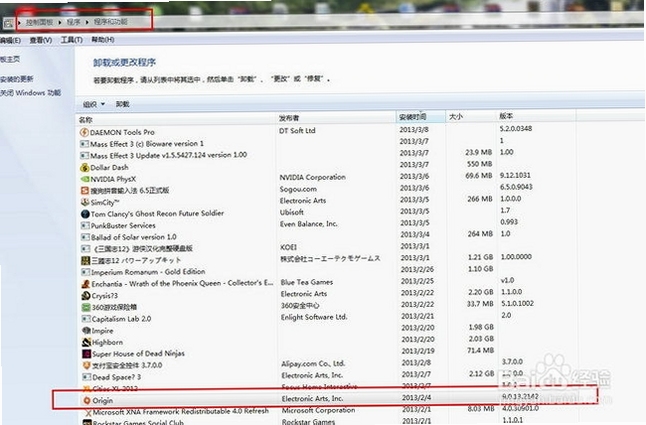Click the Dollar Dash program icon
This screenshot has height=425, width=646.
[85, 167]
